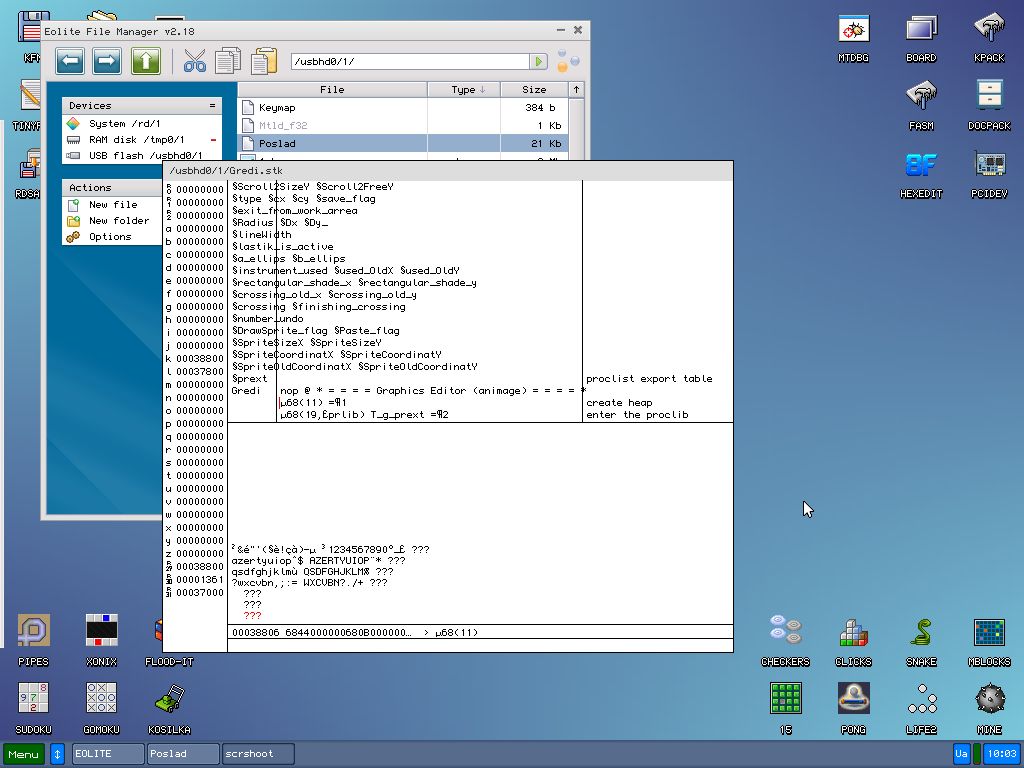Switch to the scrshoot task on taskbar

click(x=250, y=754)
